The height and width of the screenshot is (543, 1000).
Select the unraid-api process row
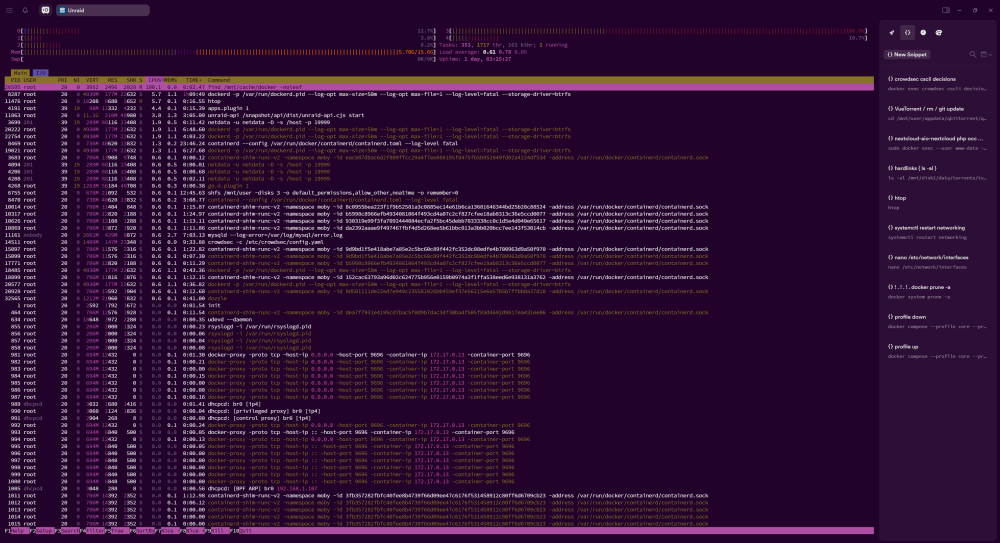coord(439,115)
